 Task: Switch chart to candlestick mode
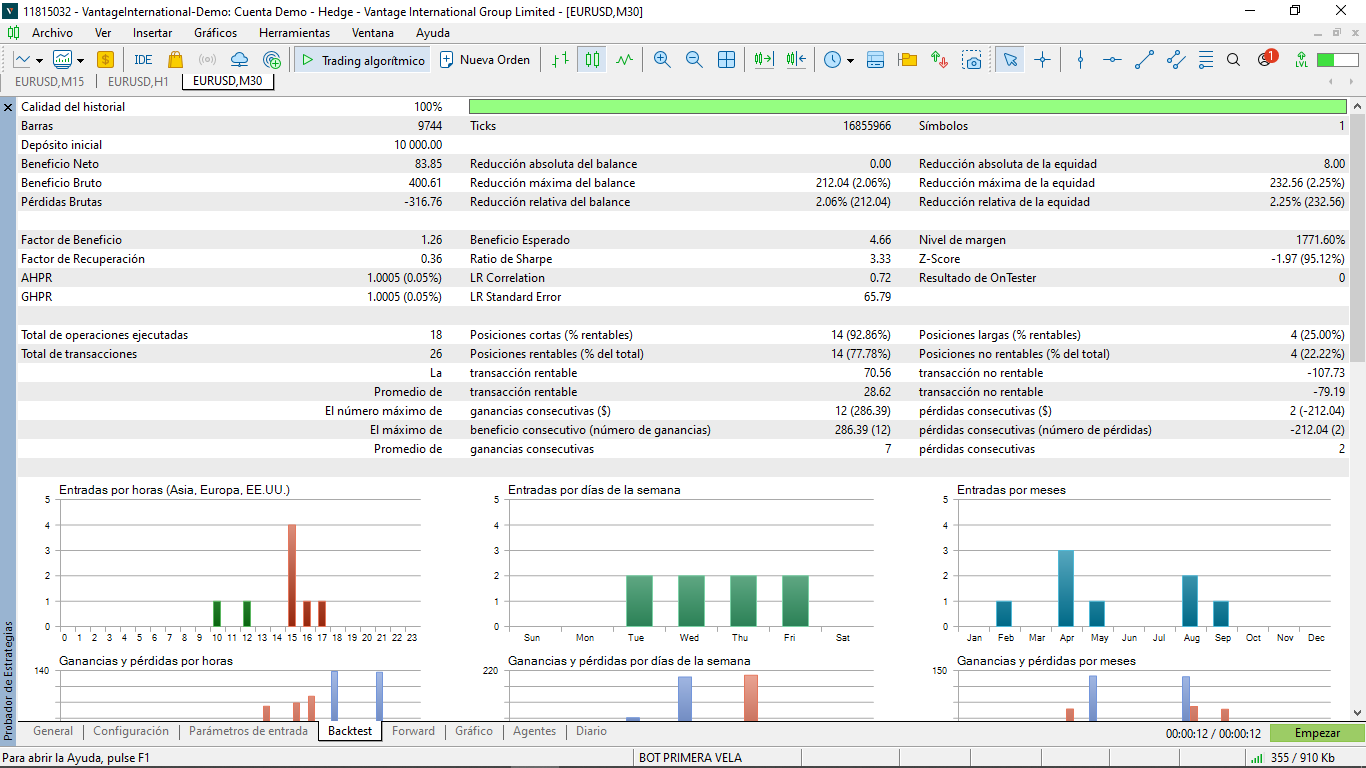593,60
